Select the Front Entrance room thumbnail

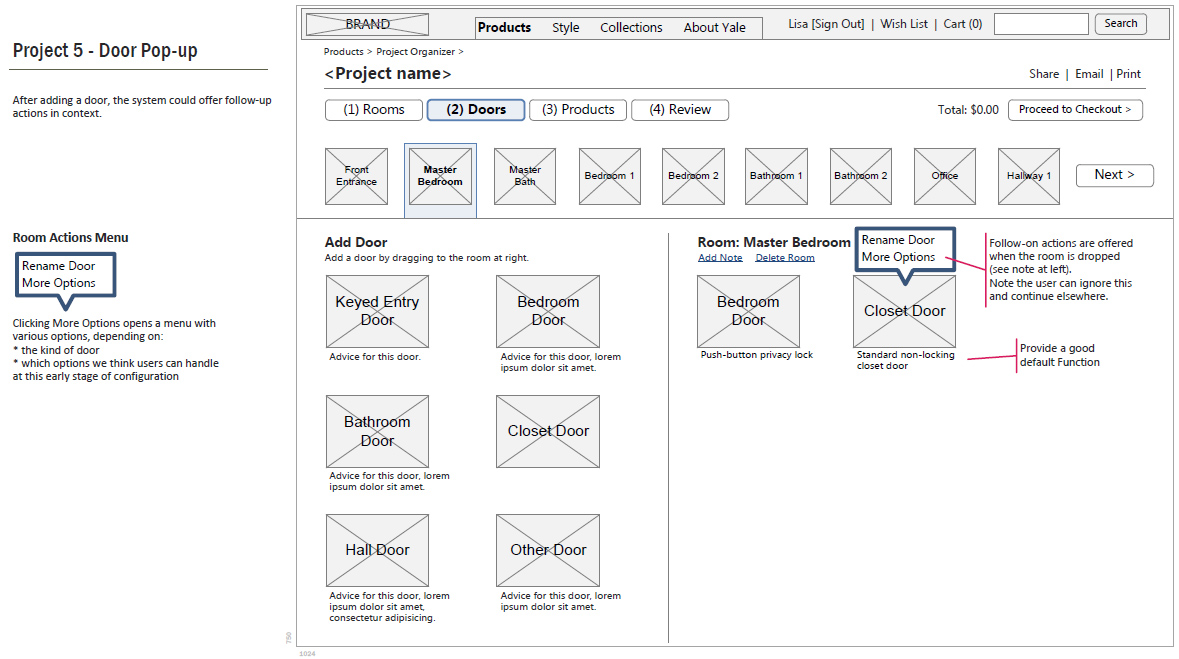(x=356, y=176)
